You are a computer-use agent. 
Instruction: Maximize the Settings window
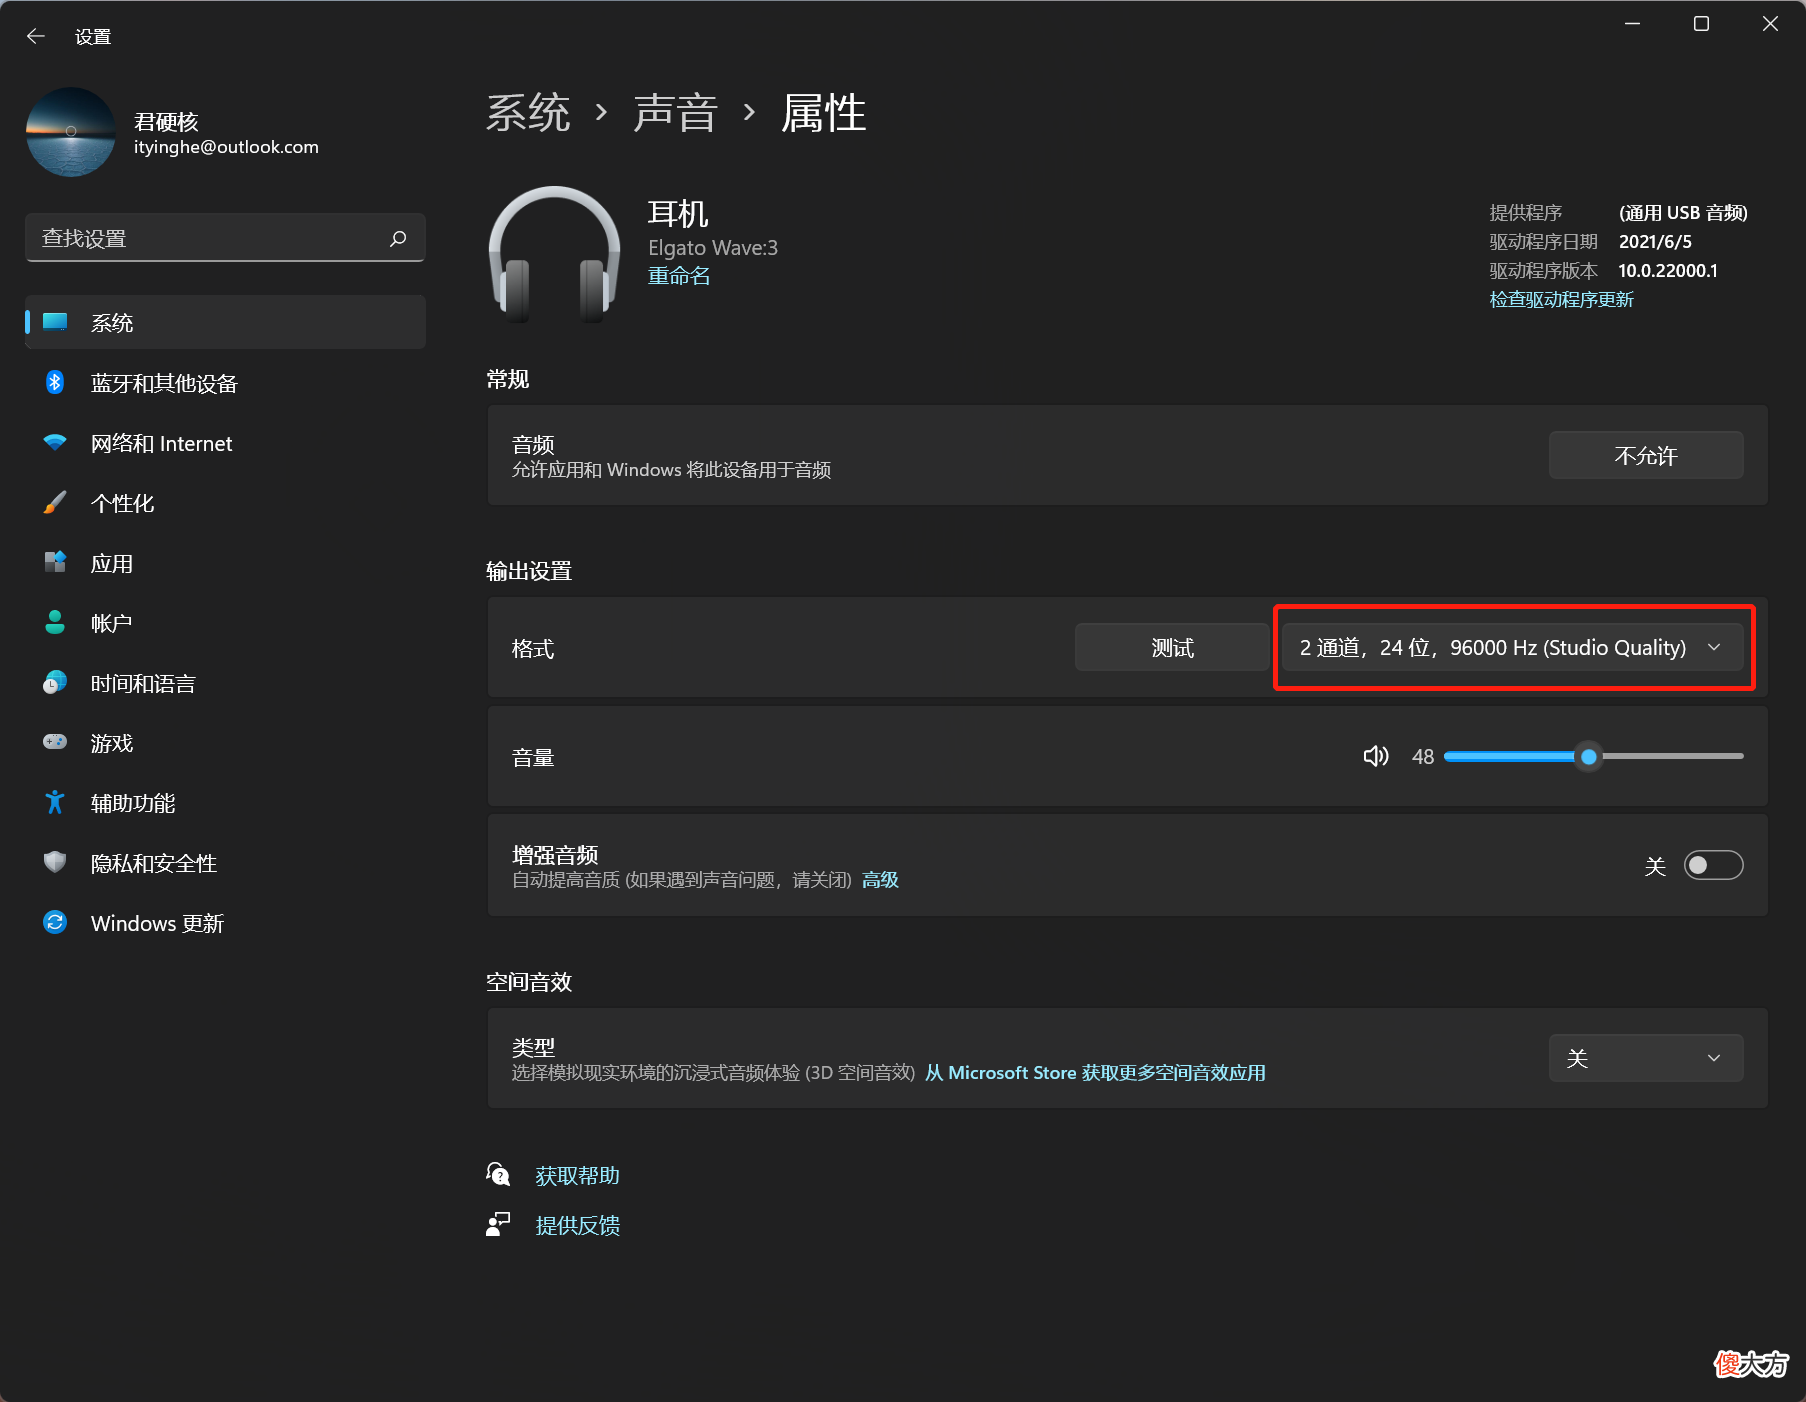pos(1701,23)
